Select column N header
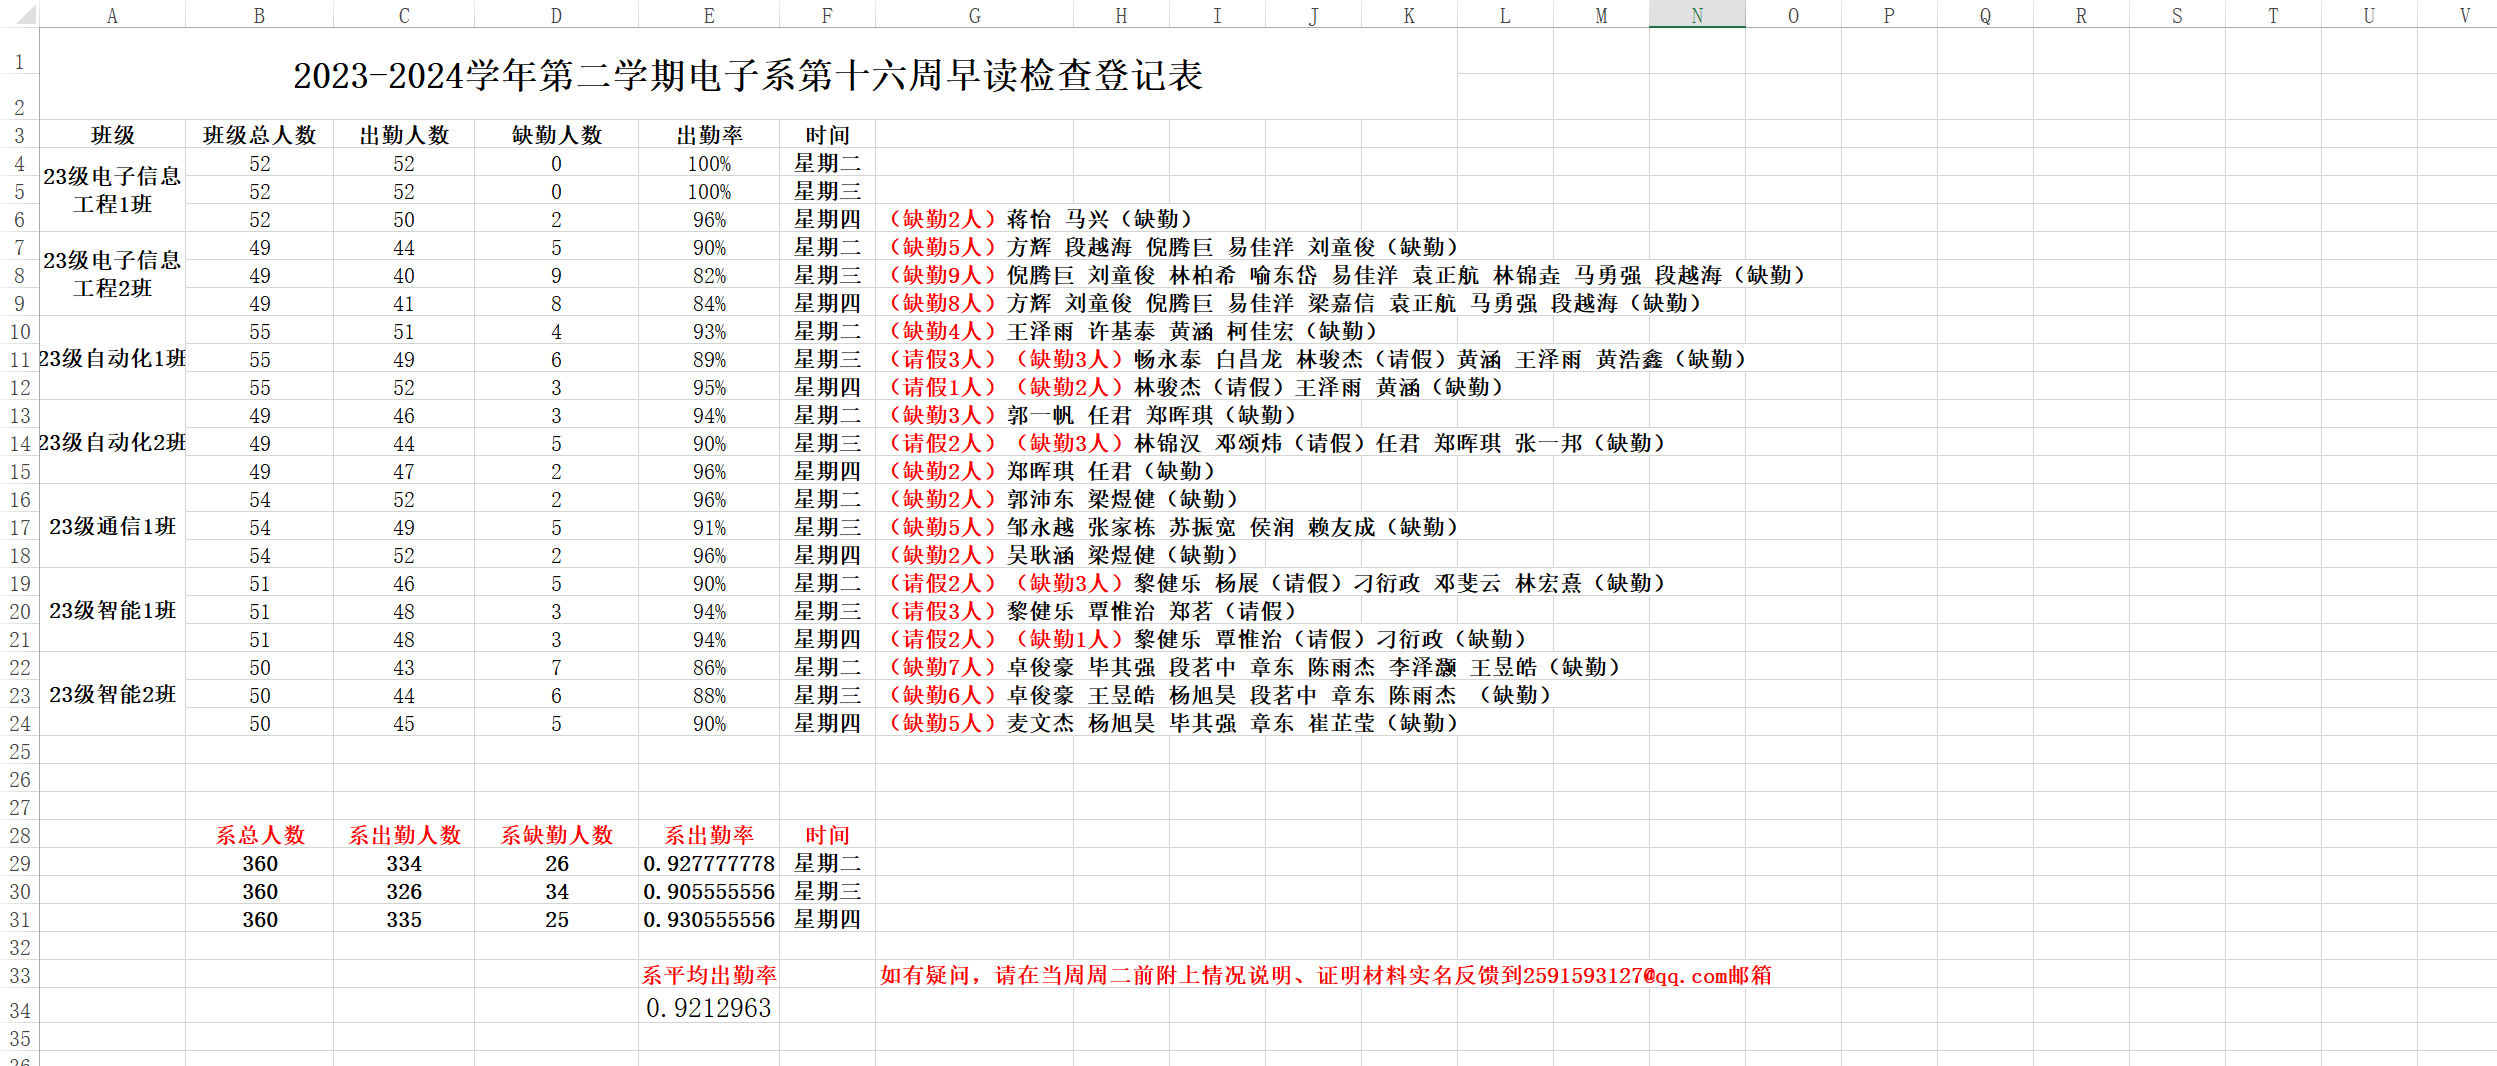This screenshot has height=1066, width=2497. (x=1697, y=15)
